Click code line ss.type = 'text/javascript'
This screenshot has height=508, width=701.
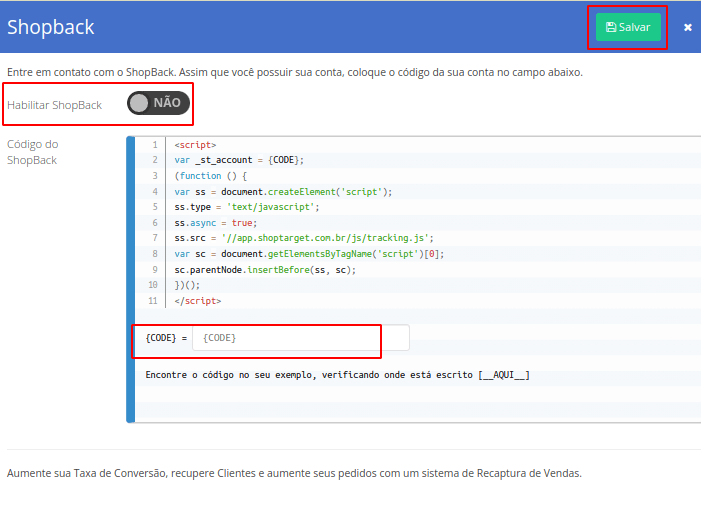(247, 207)
